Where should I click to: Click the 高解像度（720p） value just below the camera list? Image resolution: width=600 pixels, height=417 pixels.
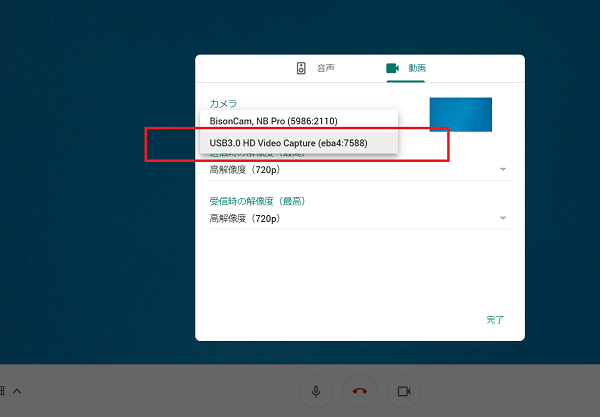[x=244, y=170]
